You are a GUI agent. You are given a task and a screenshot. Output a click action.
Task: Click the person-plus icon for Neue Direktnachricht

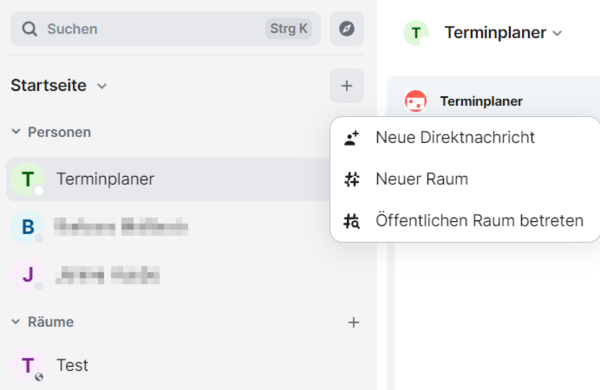tap(351, 138)
